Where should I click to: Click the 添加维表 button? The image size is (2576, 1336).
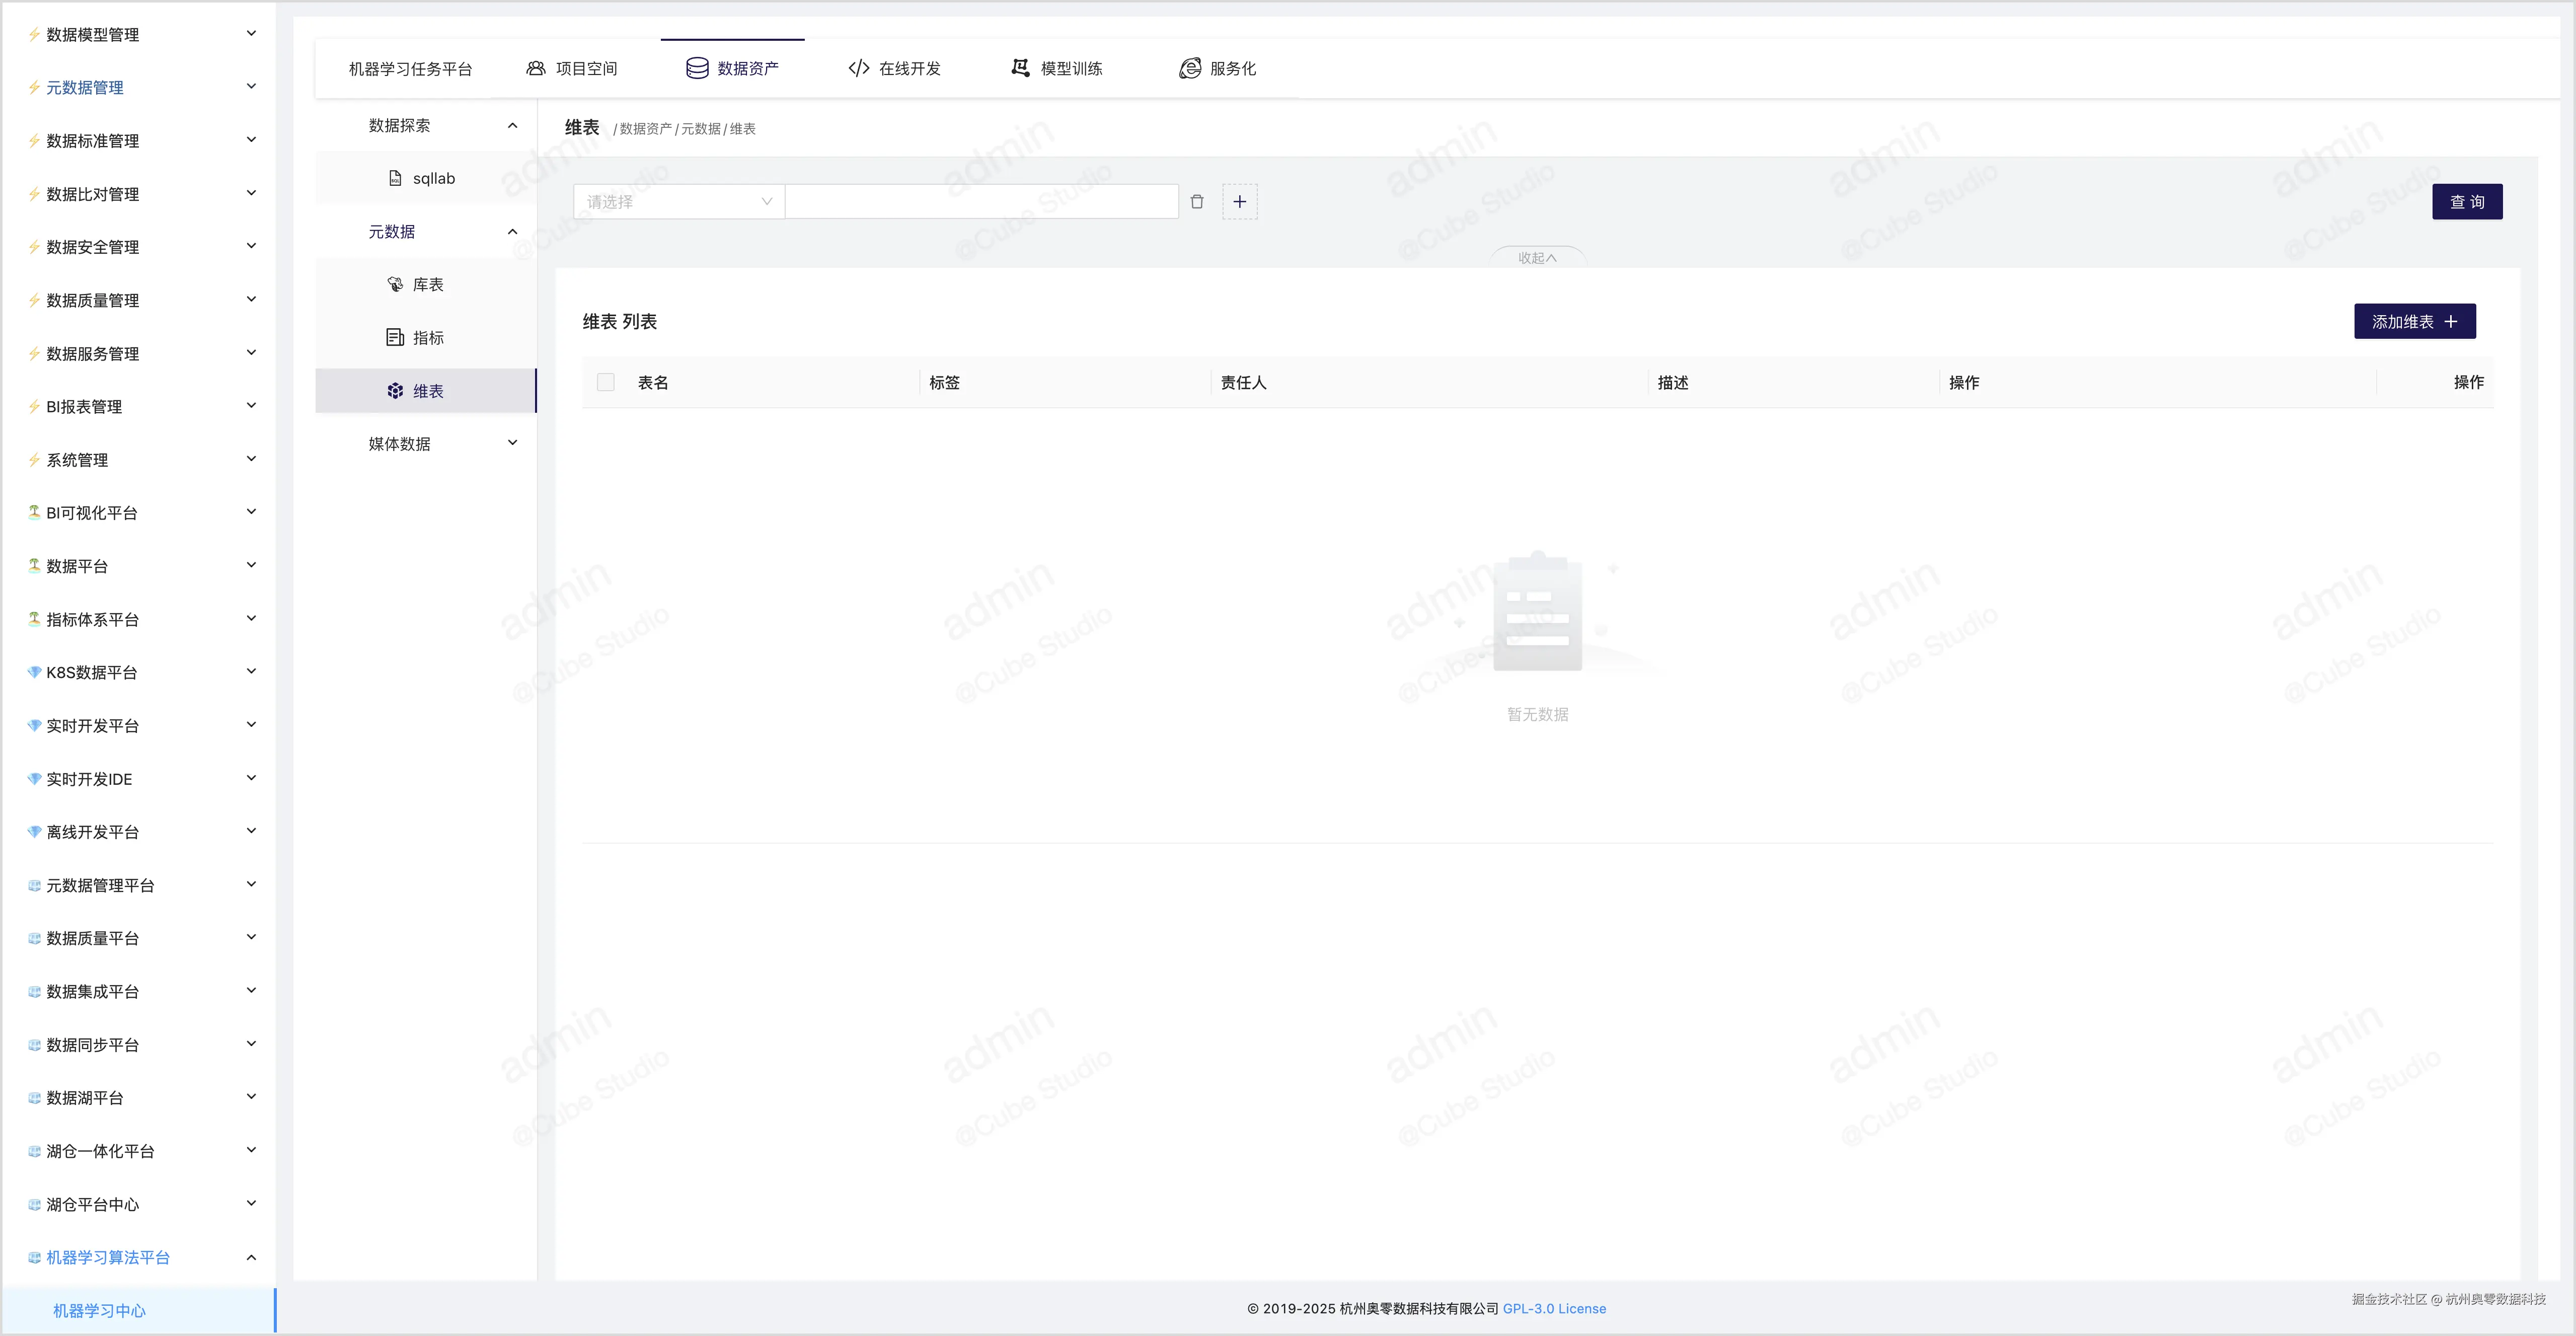click(2414, 321)
